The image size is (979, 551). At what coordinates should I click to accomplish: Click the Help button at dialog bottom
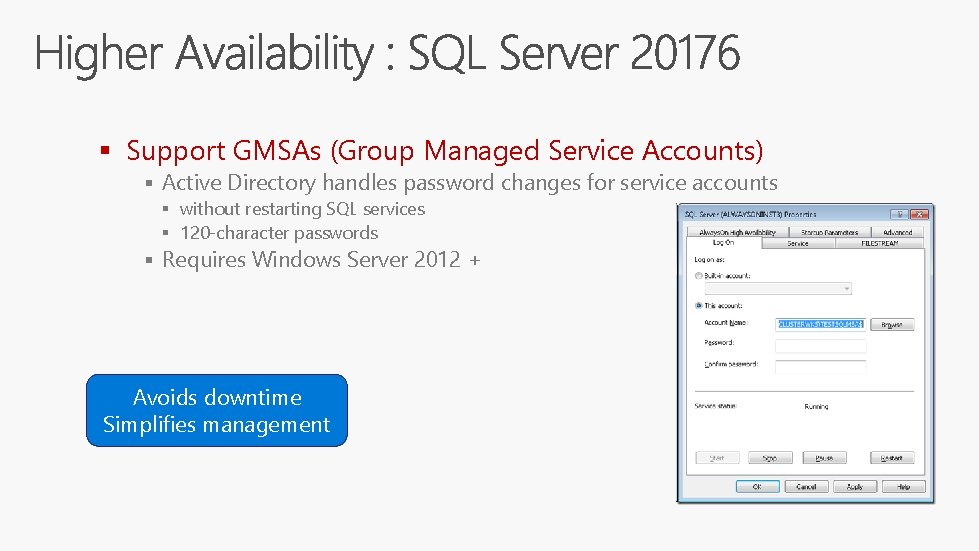[903, 487]
